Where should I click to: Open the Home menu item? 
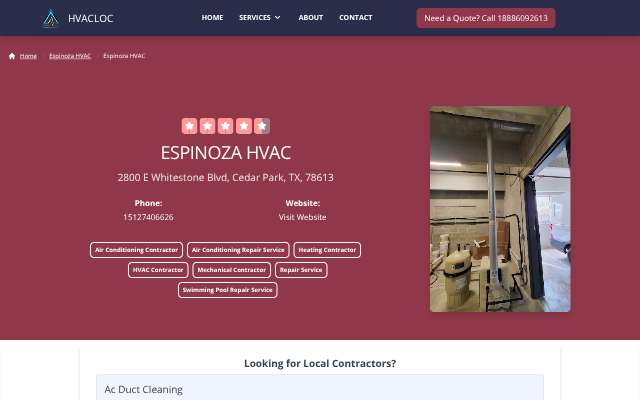coord(212,18)
